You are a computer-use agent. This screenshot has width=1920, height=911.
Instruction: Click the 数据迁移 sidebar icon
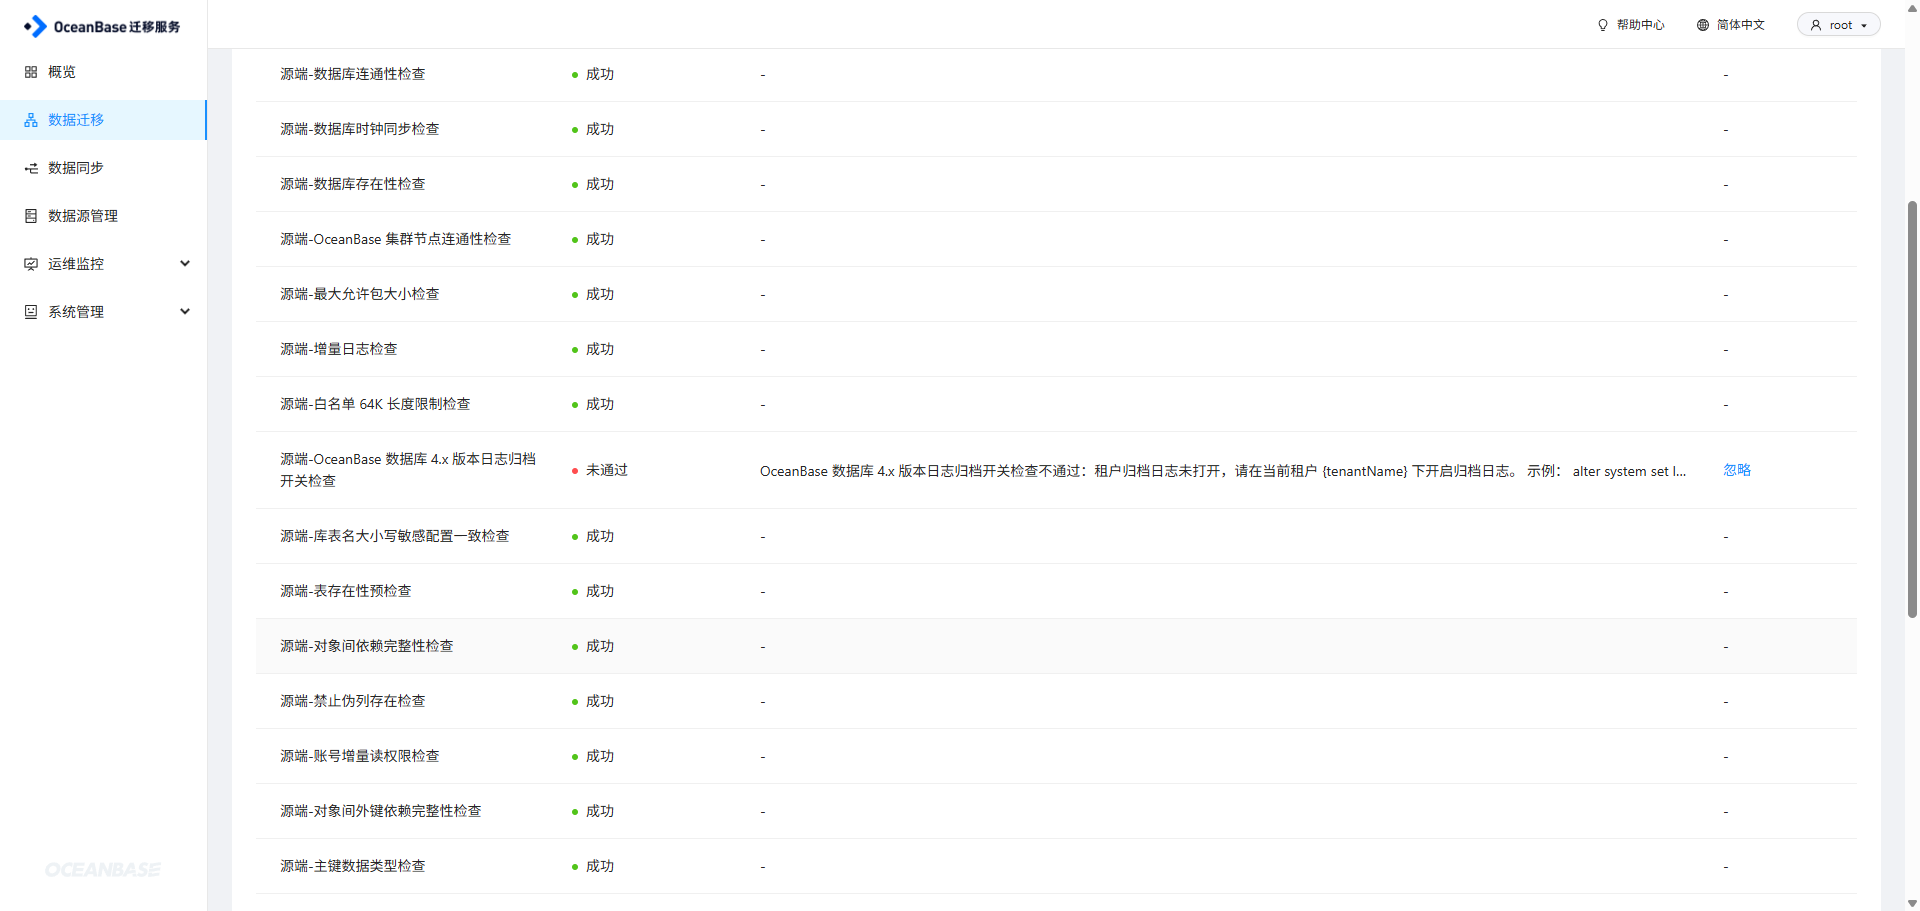31,120
